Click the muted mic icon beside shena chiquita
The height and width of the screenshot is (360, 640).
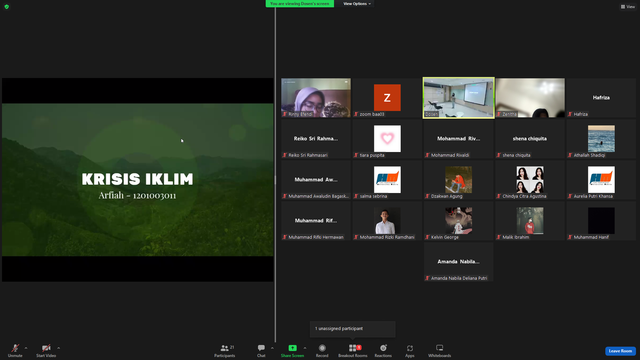499,155
